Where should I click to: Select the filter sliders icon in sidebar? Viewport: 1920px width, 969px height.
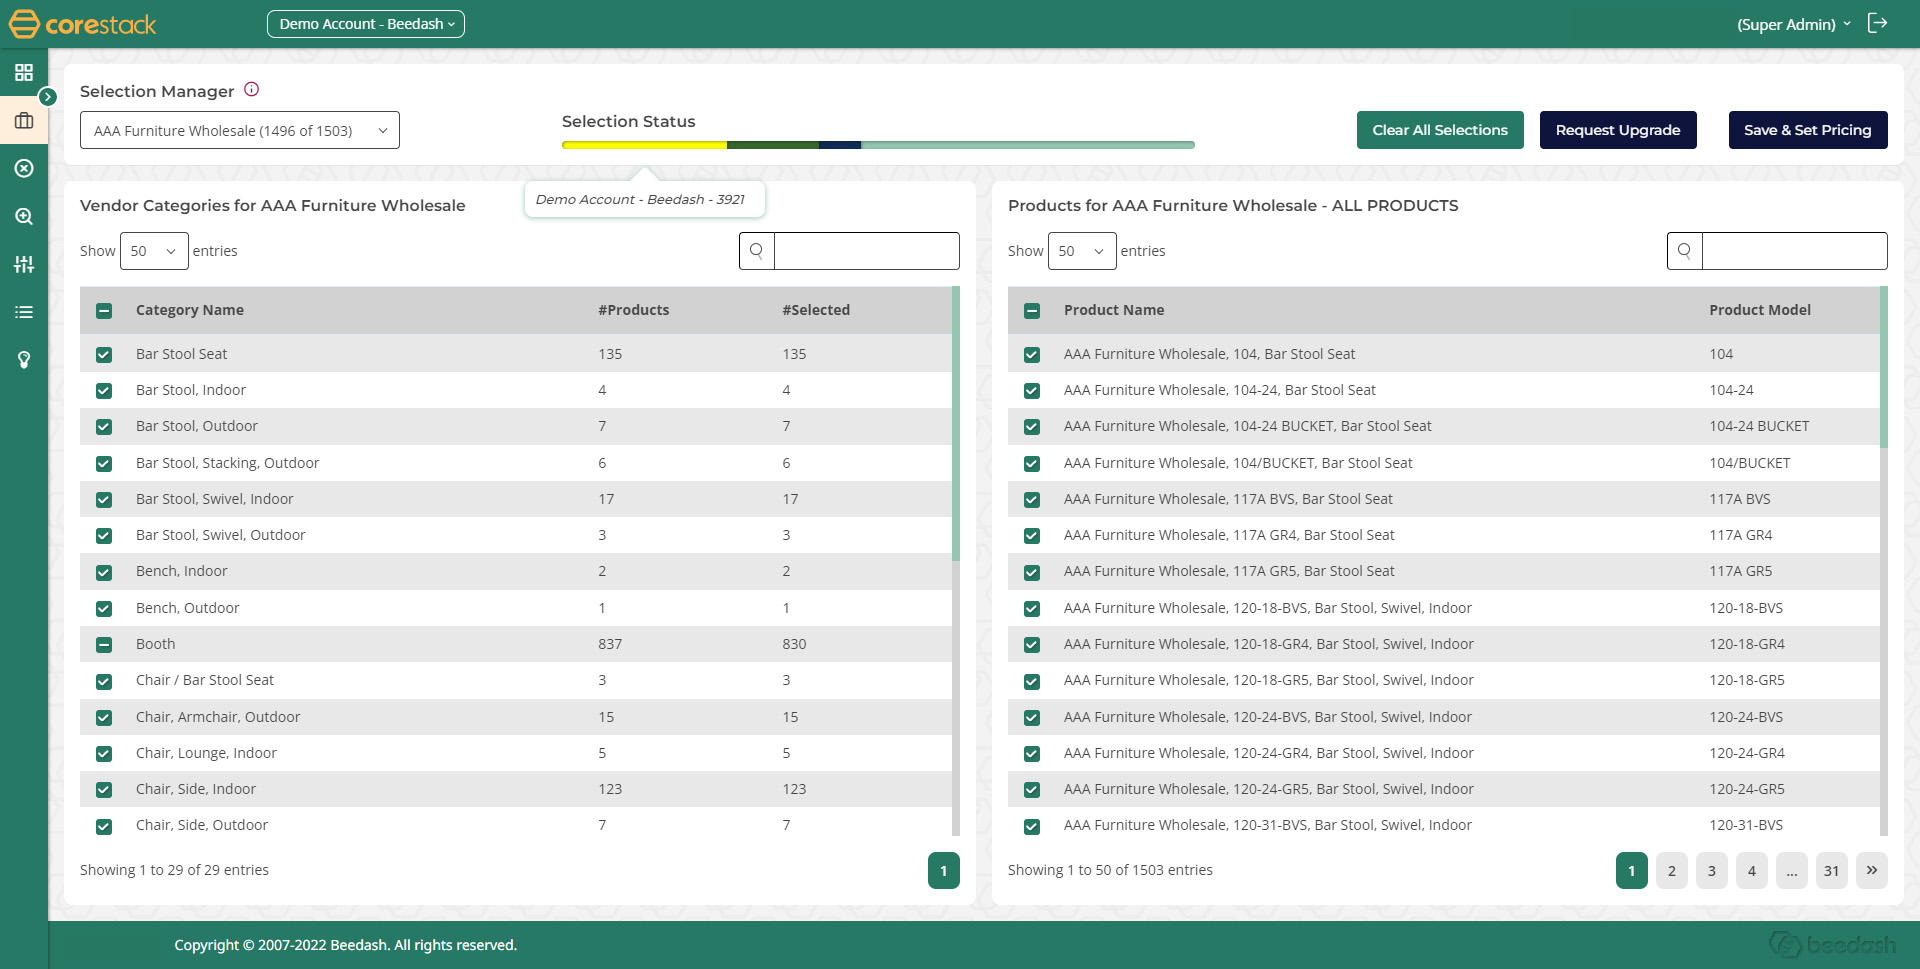coord(24,264)
